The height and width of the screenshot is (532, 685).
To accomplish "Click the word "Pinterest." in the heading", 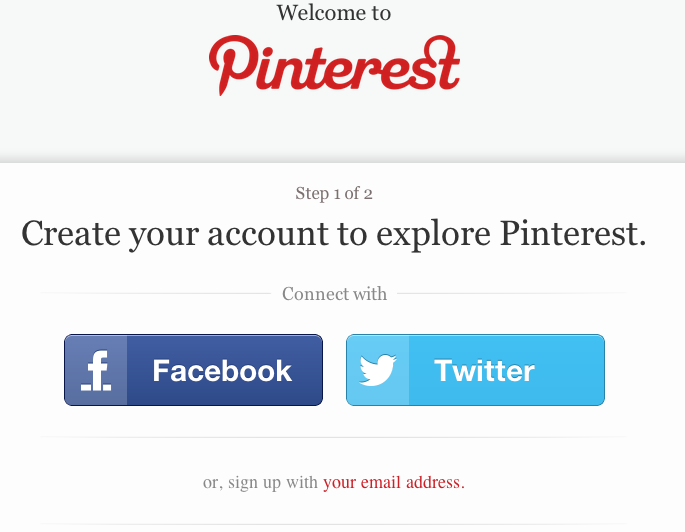I will point(573,233).
